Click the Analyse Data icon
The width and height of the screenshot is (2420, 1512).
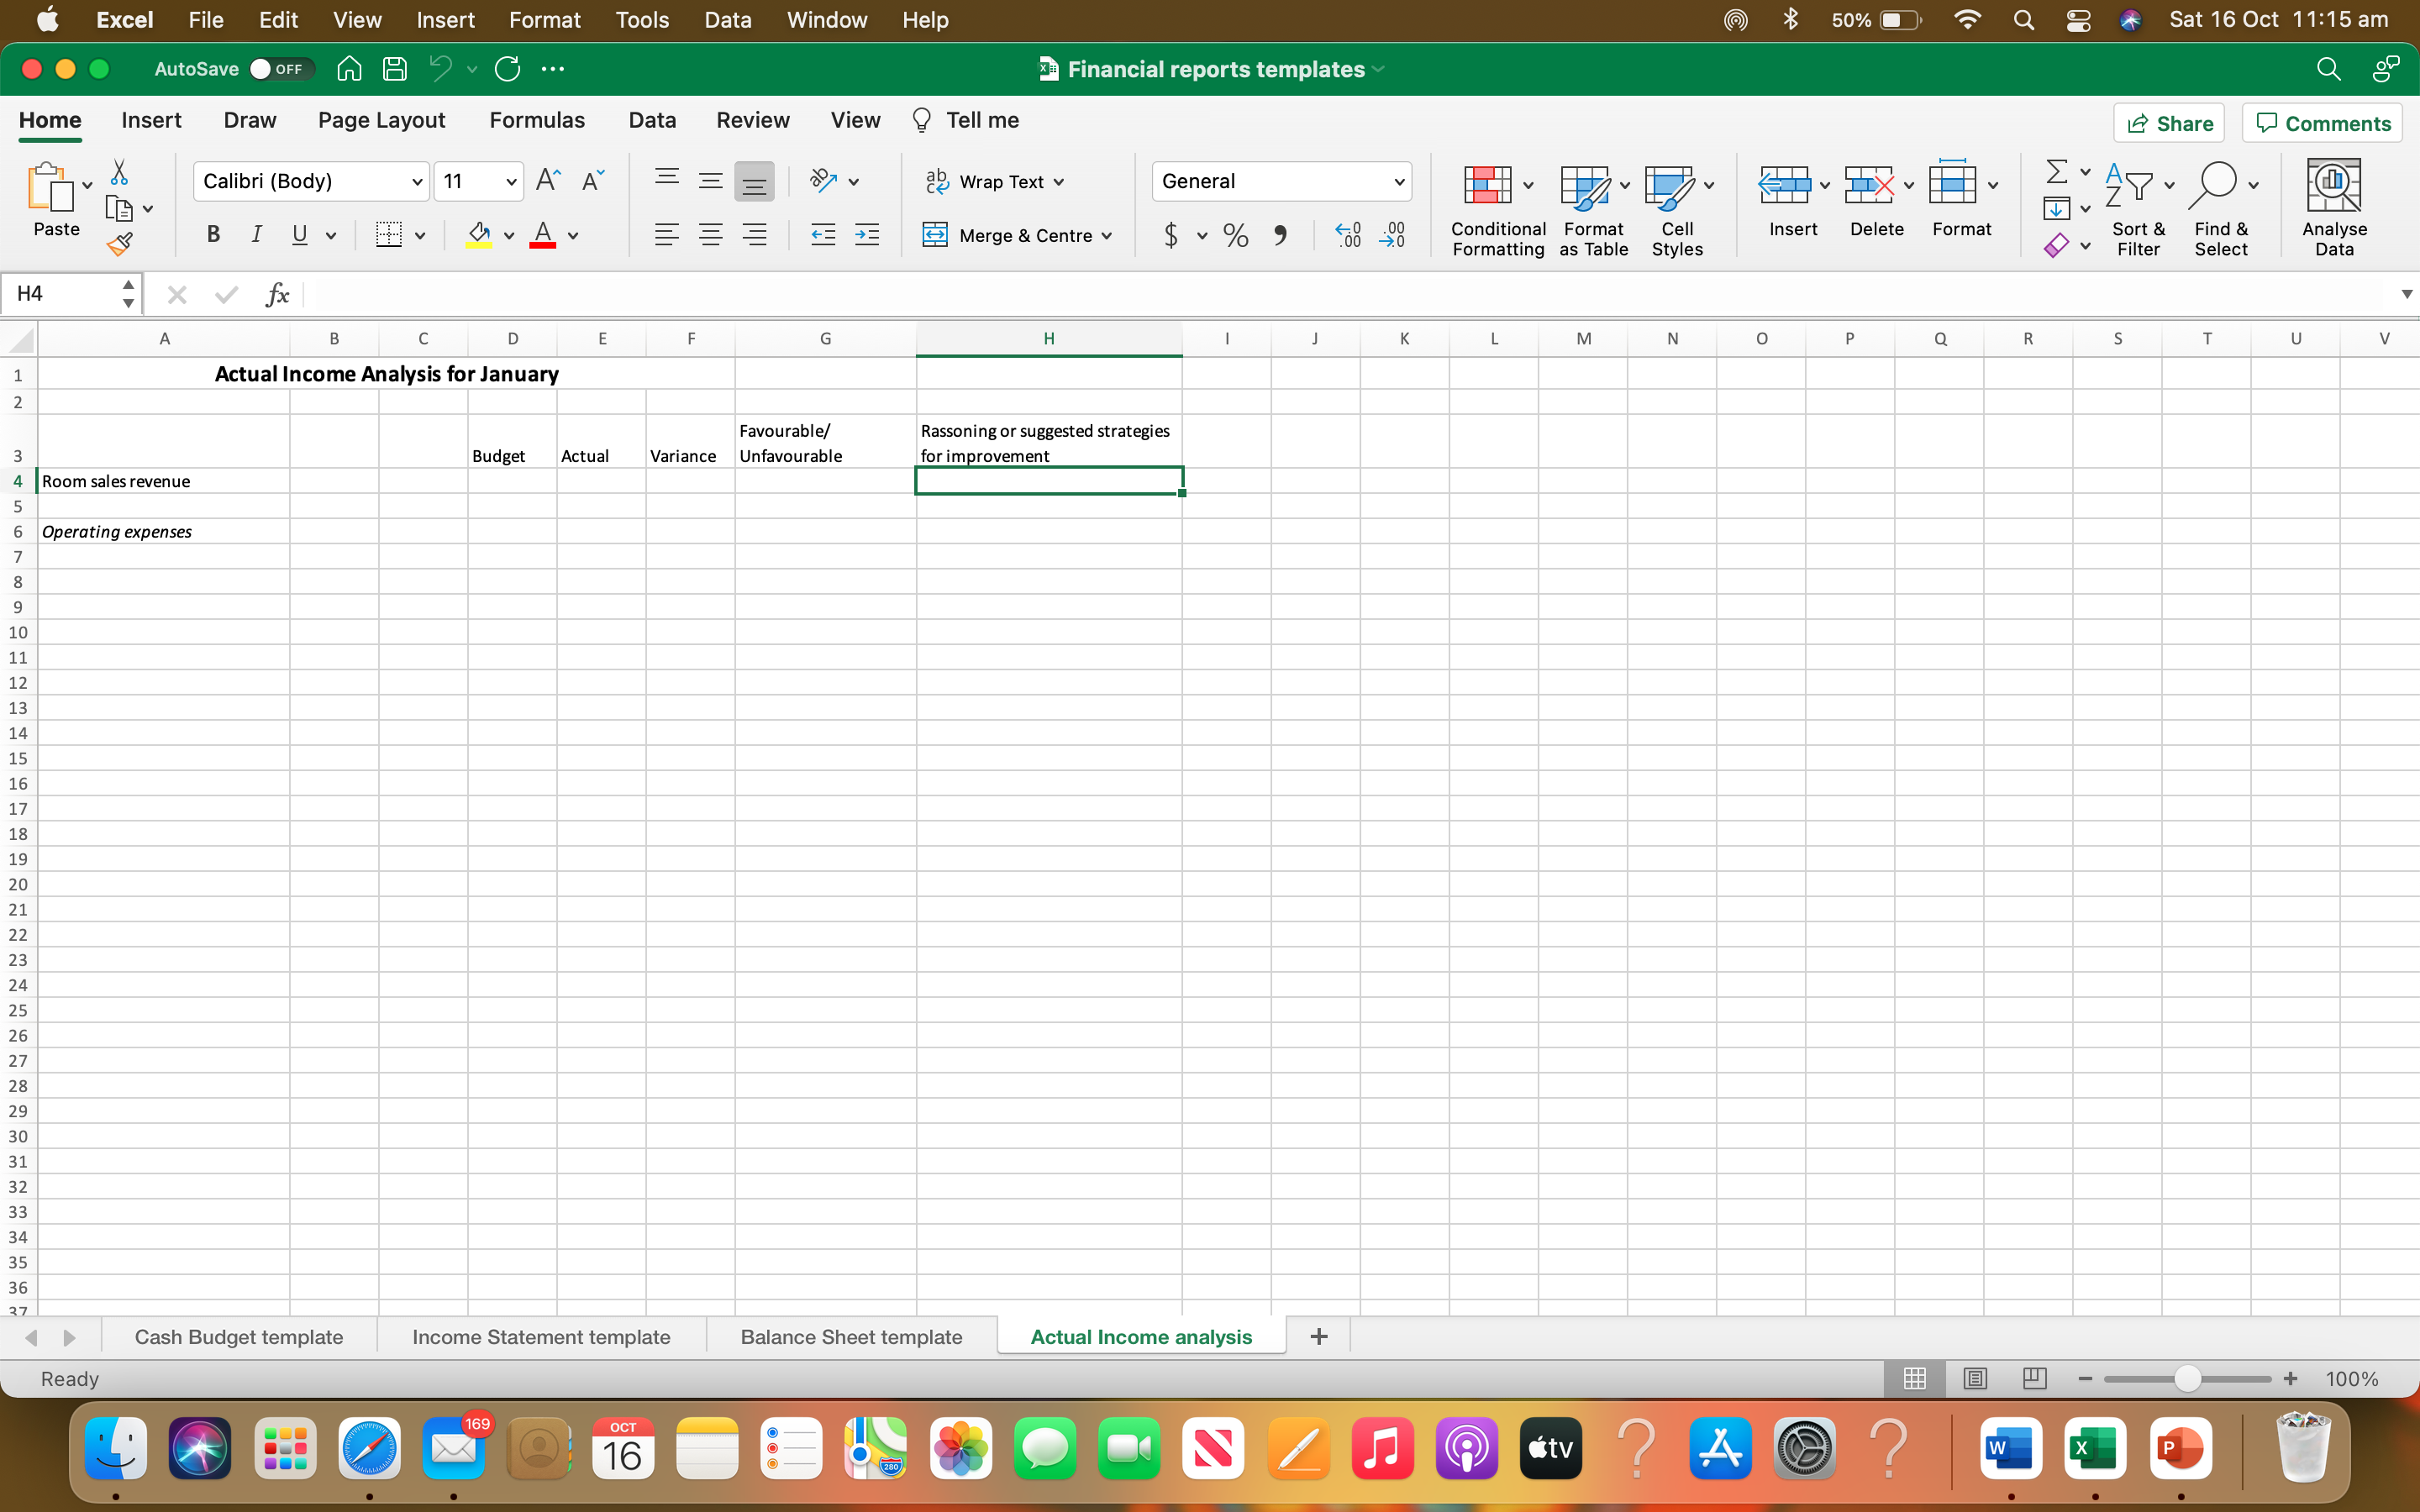pyautogui.click(x=2334, y=209)
